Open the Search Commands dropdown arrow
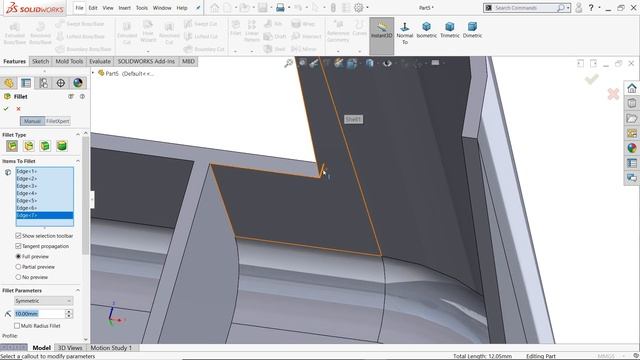The image size is (640, 360). [x=568, y=8]
